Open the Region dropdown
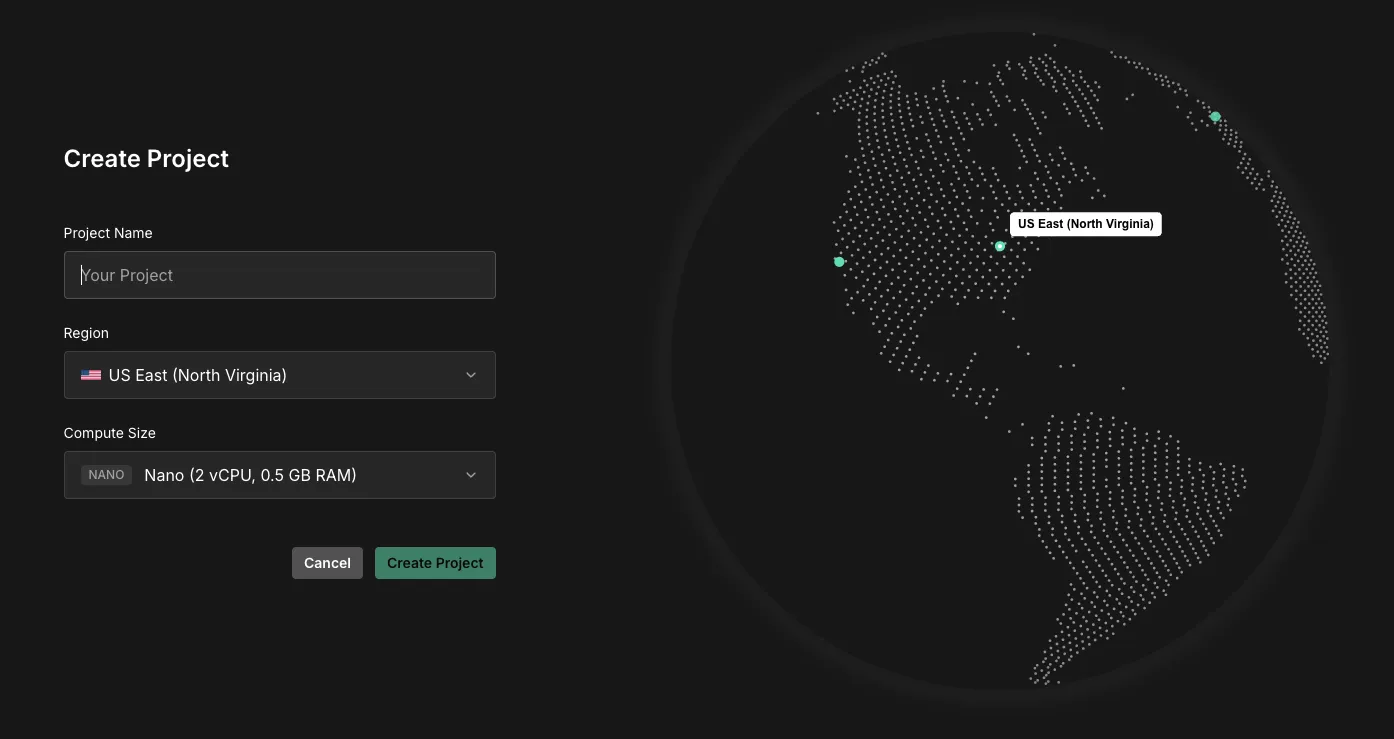Screen dimensions: 1394x739 (x=279, y=375)
